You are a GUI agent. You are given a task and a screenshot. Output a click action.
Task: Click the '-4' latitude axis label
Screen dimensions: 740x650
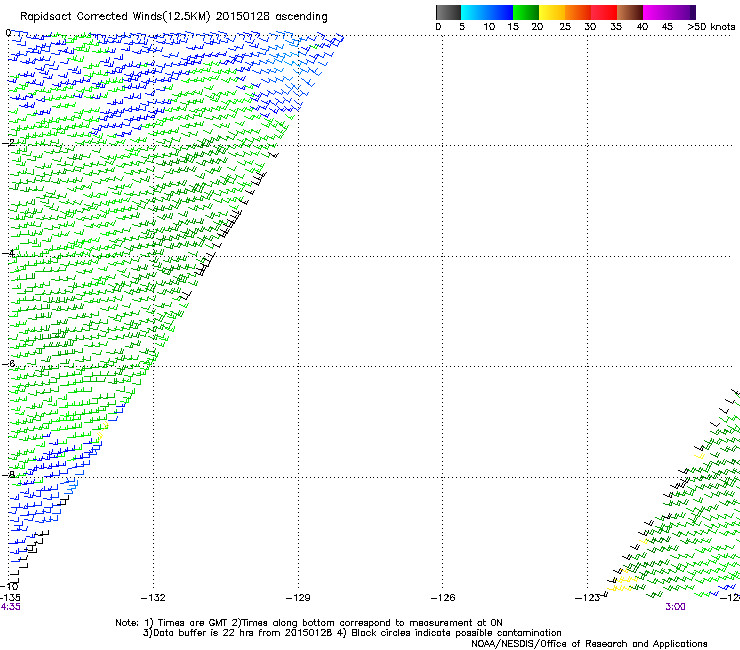8,253
